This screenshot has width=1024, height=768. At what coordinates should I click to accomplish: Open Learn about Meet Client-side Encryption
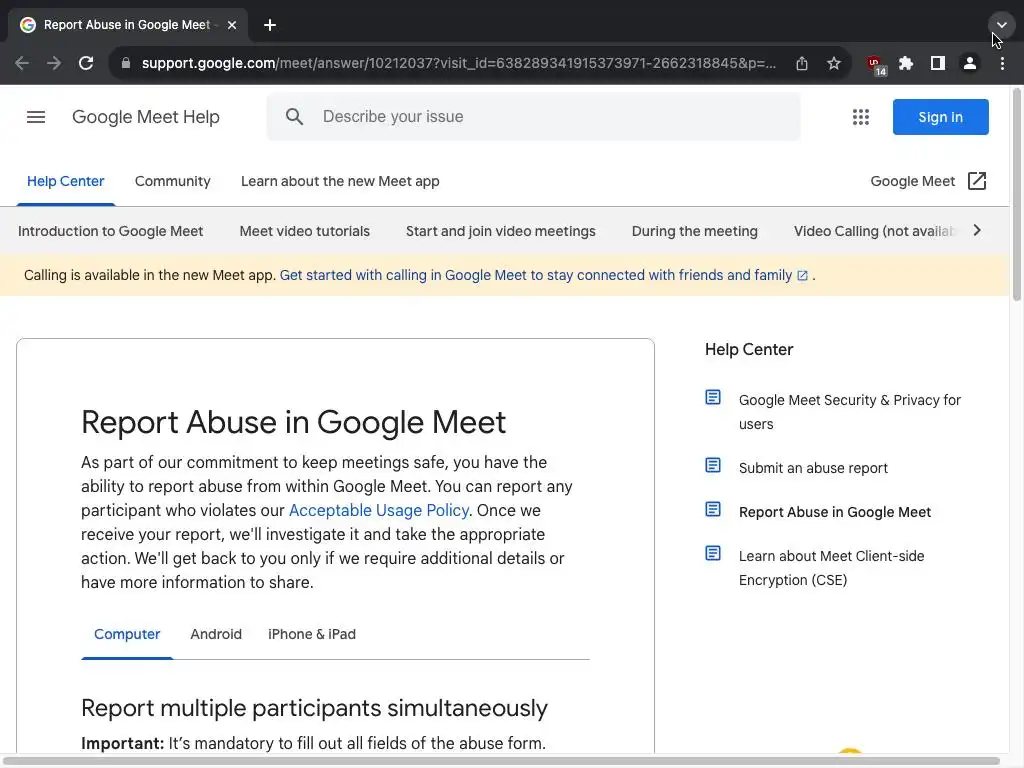(831, 568)
